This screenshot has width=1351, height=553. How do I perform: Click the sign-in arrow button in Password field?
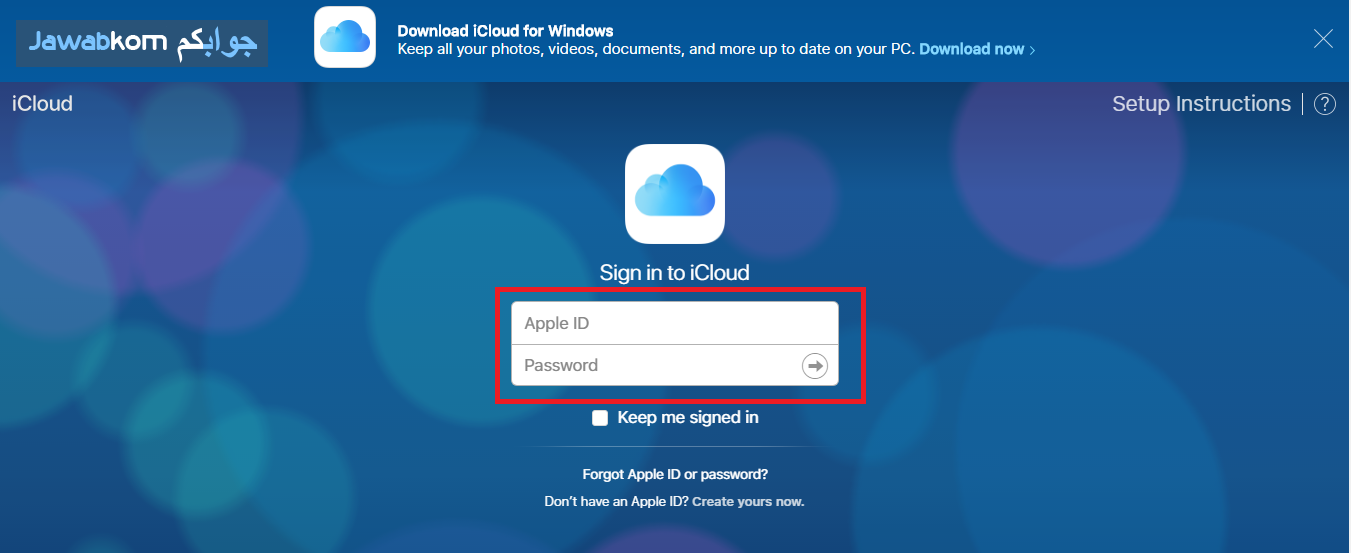click(x=815, y=366)
